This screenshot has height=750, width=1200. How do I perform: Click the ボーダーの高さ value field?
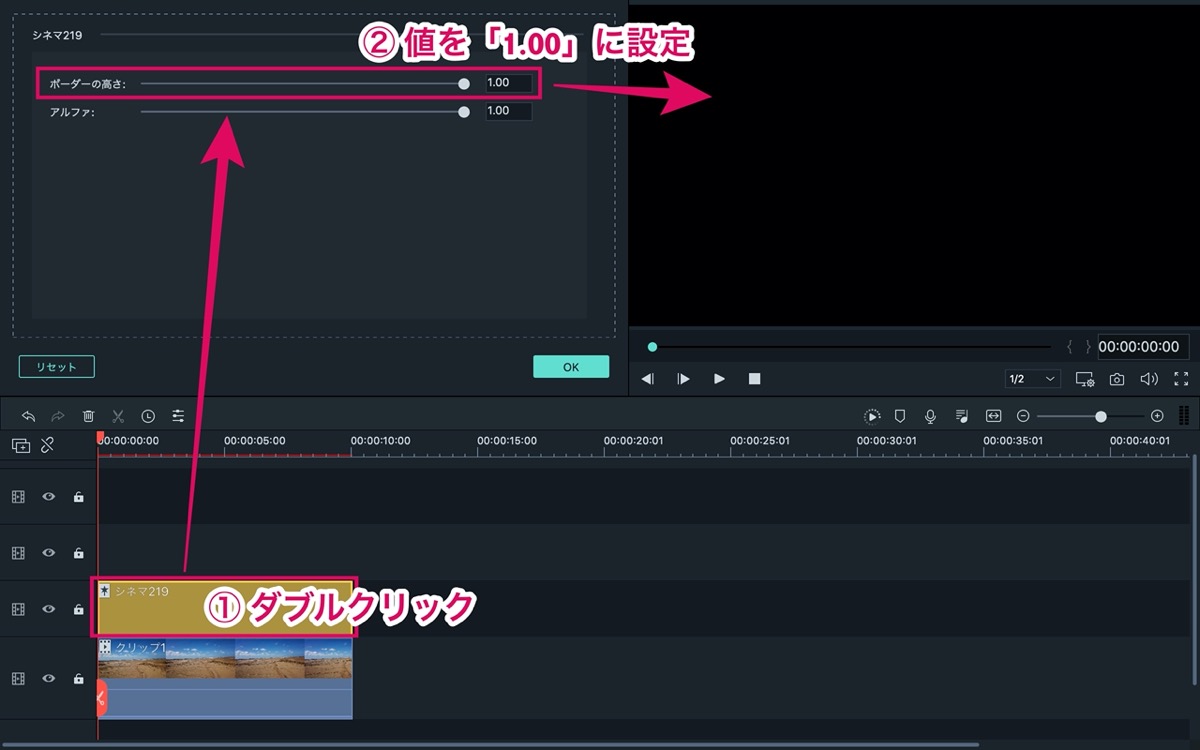509,83
